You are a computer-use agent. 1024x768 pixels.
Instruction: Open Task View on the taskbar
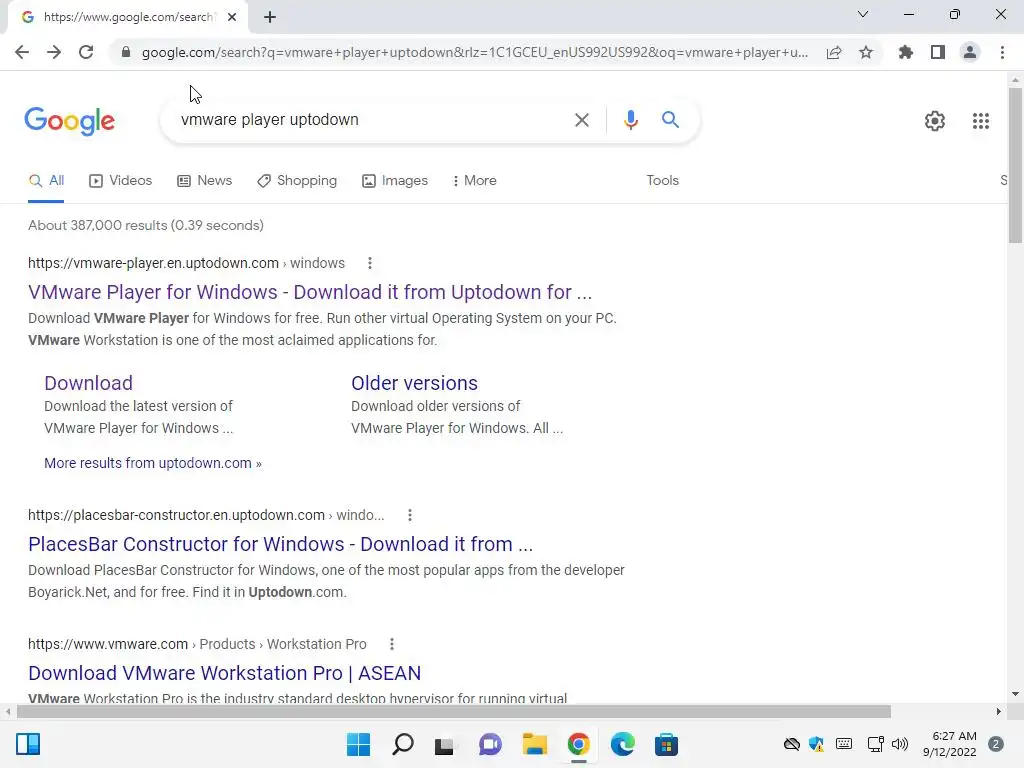point(445,744)
